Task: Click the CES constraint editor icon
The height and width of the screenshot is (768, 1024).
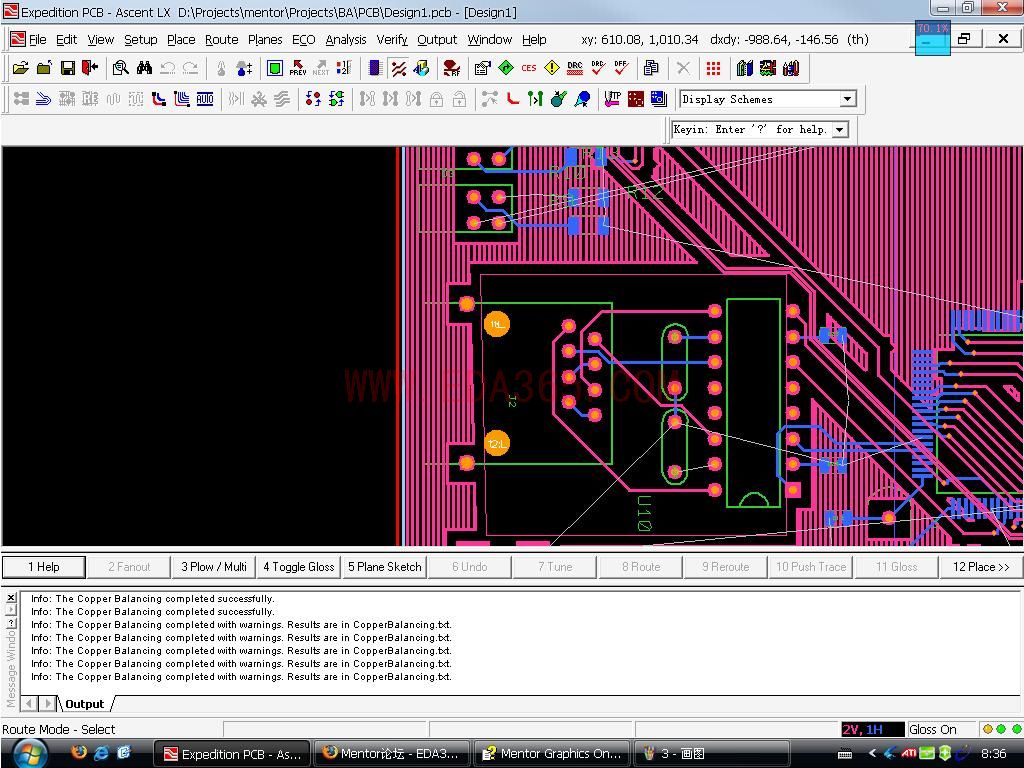Action: (528, 68)
